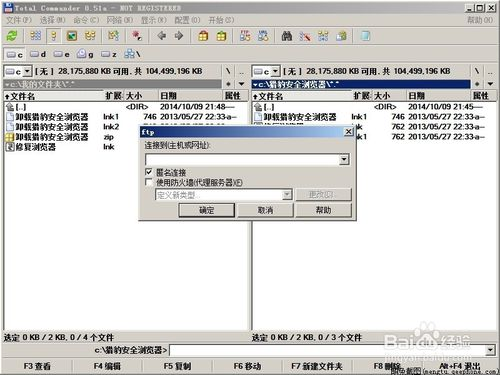Enable the 使用防火墙(代理服务器) checkbox
The image size is (500, 375).
149,182
